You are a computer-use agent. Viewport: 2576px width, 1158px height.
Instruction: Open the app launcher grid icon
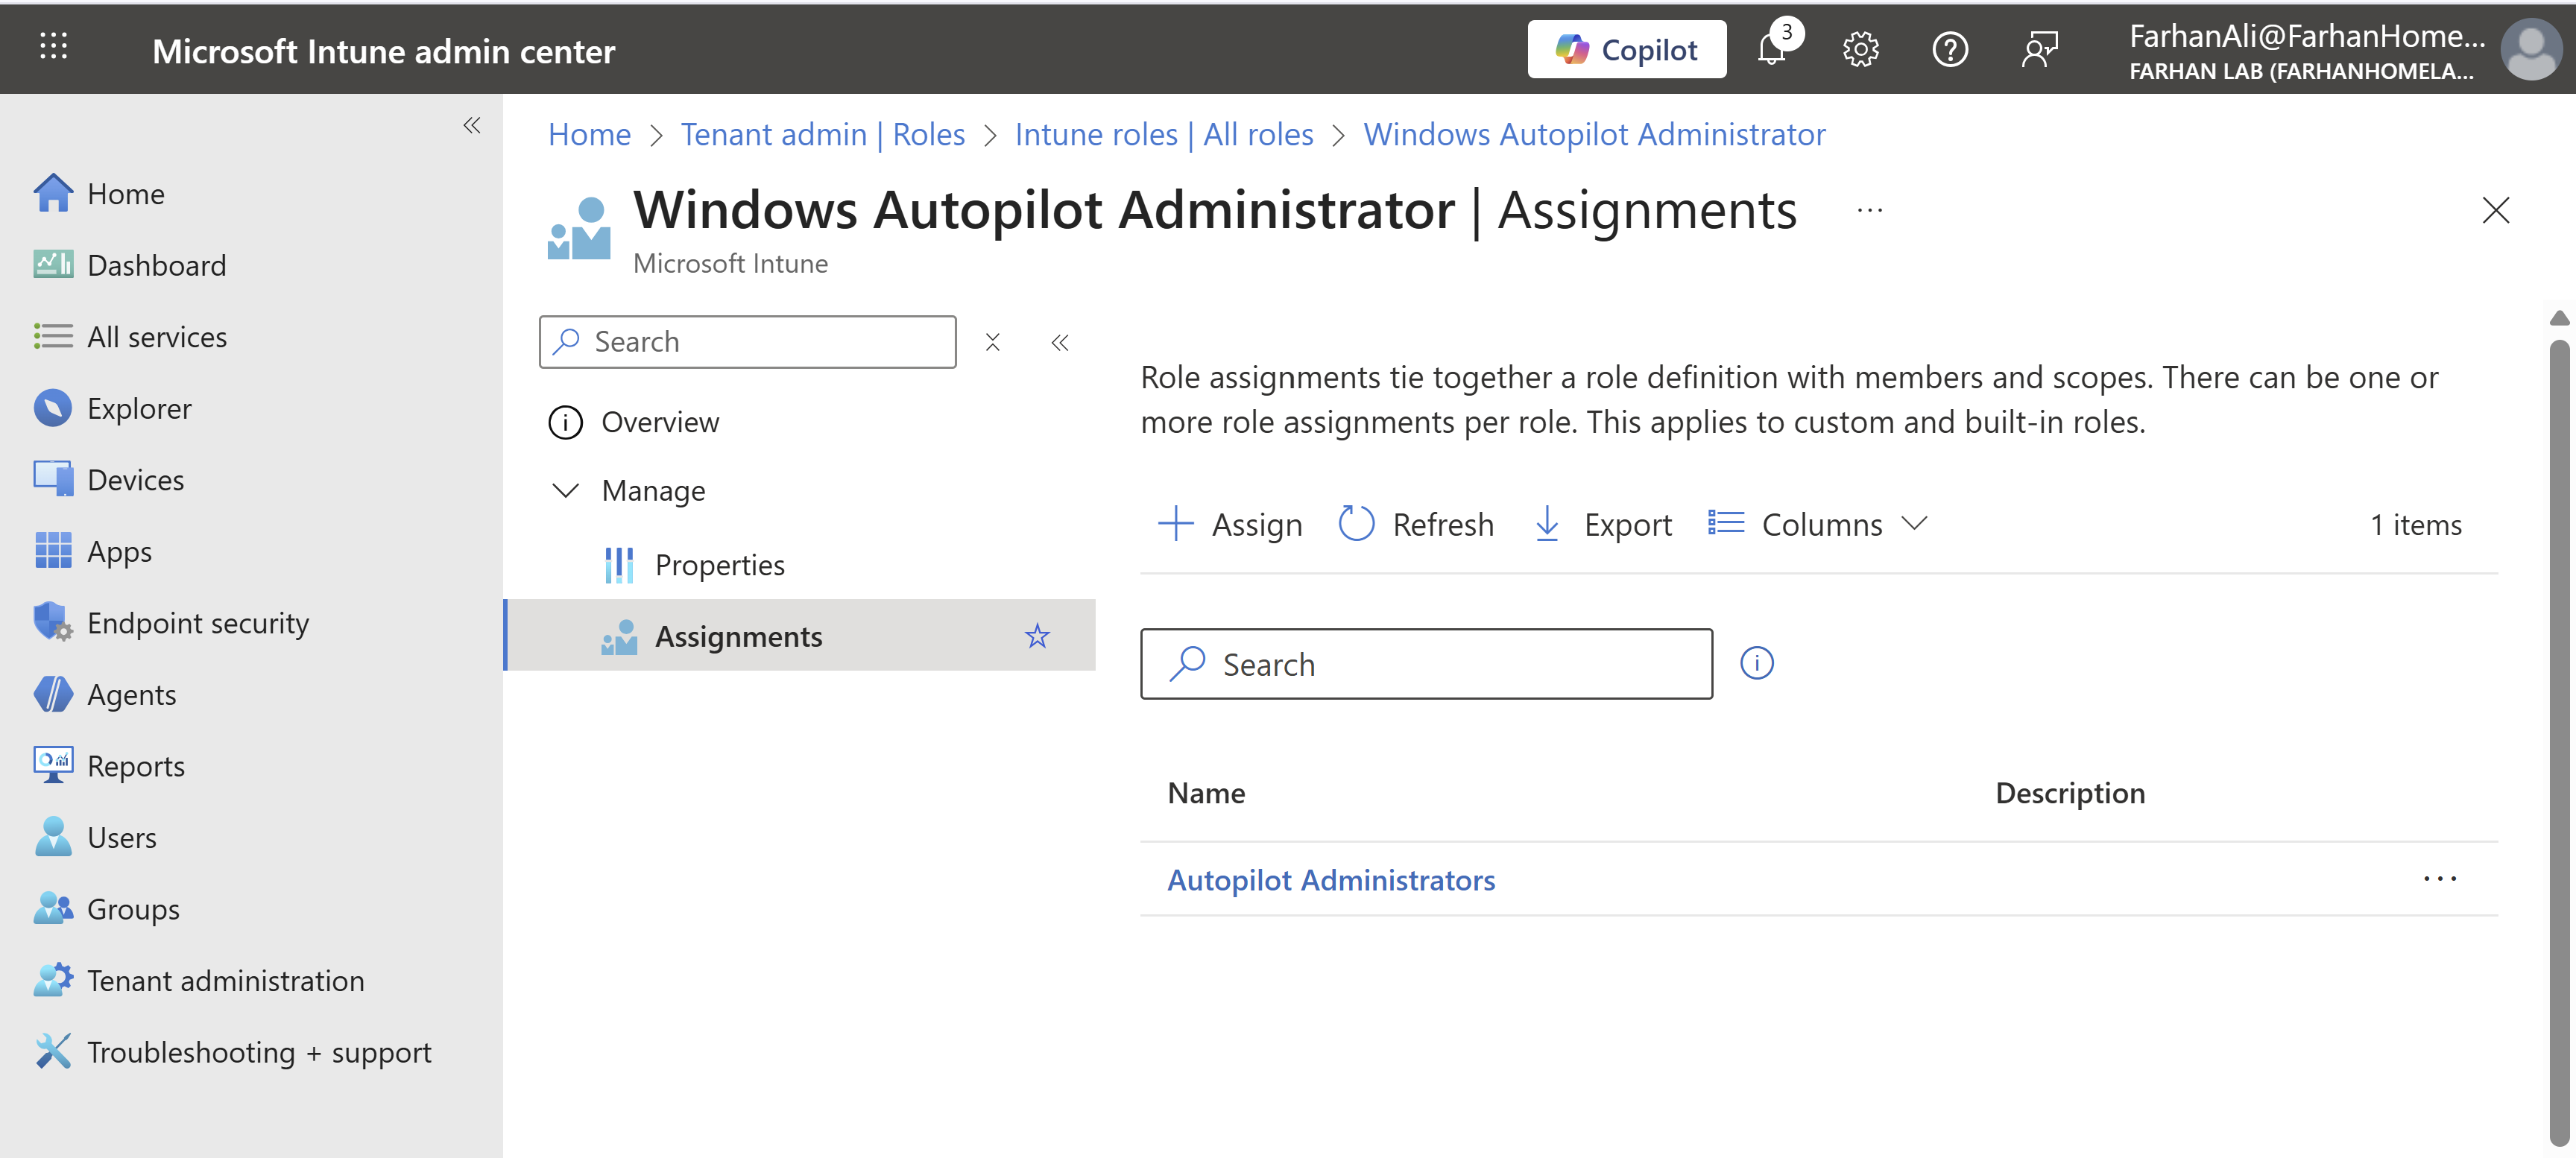click(x=53, y=46)
